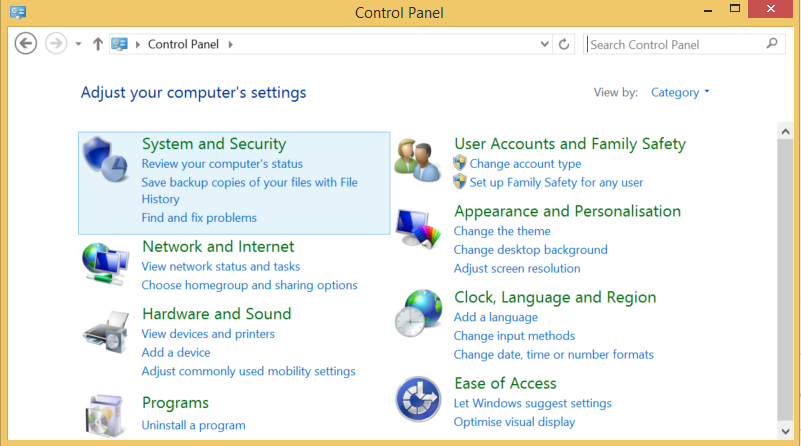
Task: Open Save backup copies with File History
Action: 249,191
